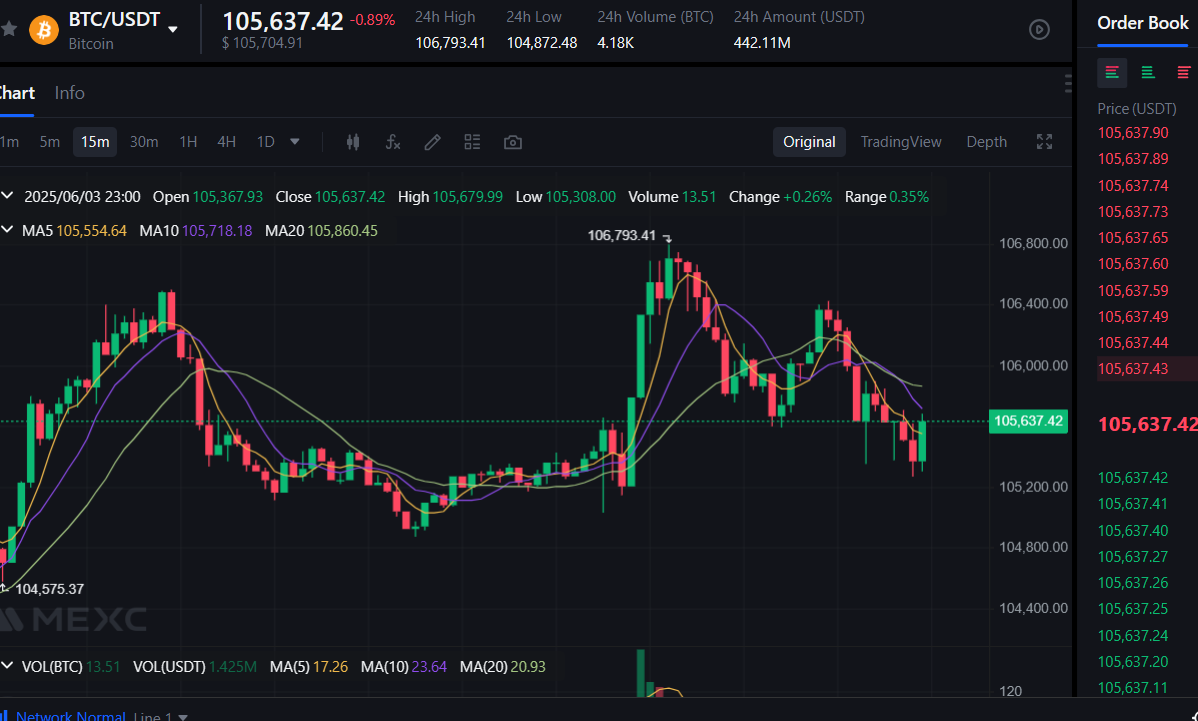Click the highlighted 105,637.42 price label
Image resolution: width=1198 pixels, height=721 pixels.
(x=1028, y=421)
